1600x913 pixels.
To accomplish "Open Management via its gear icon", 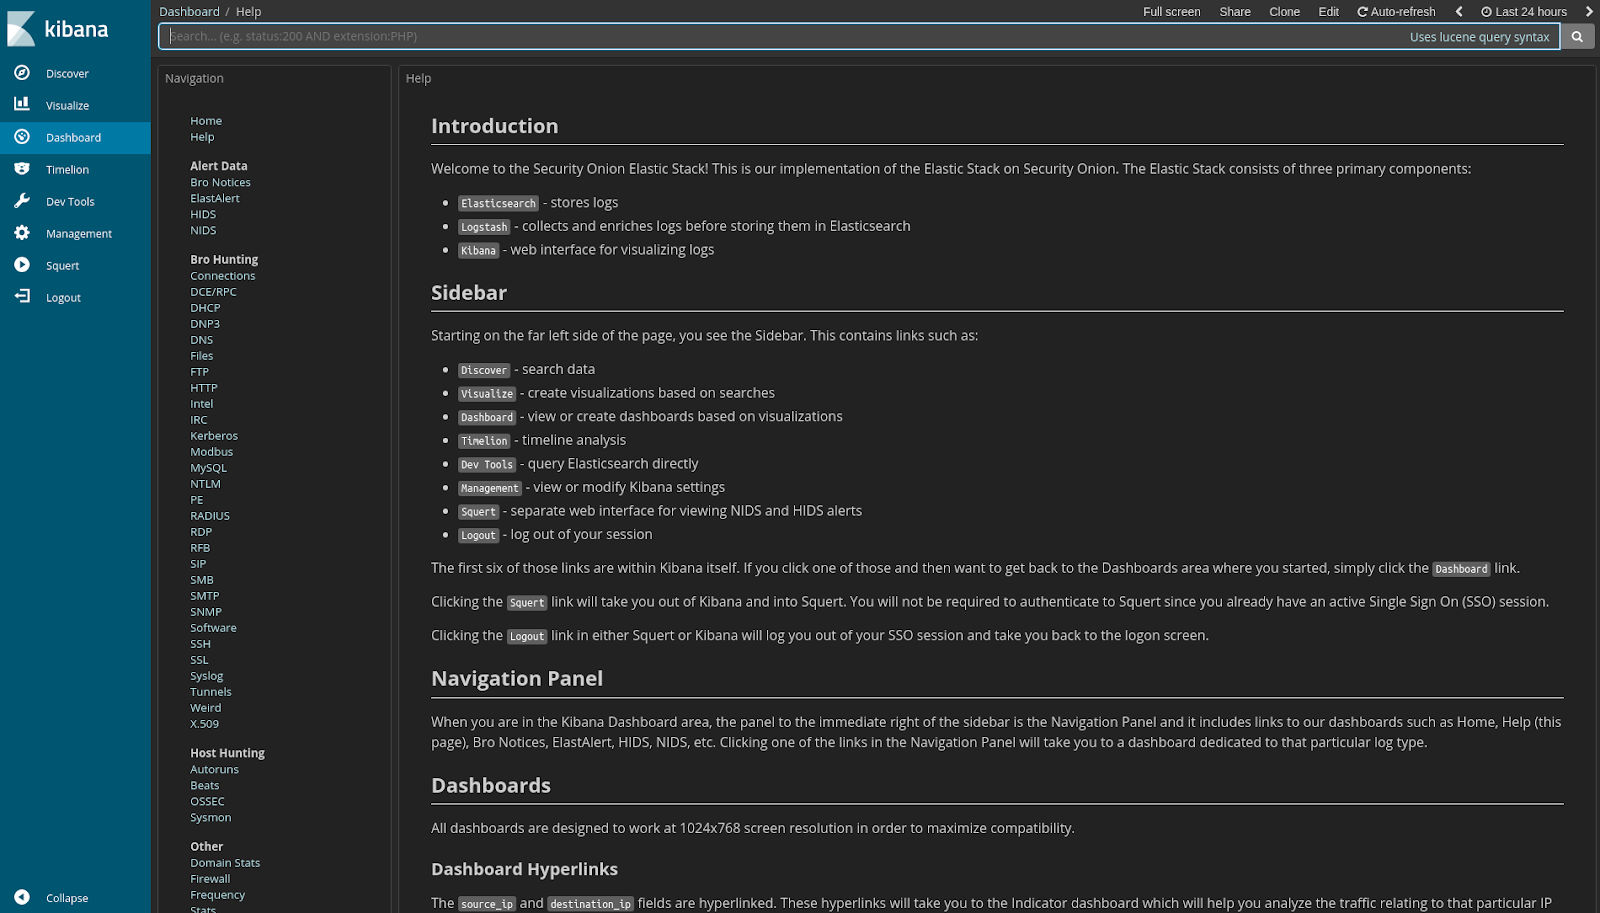I will [22, 233].
